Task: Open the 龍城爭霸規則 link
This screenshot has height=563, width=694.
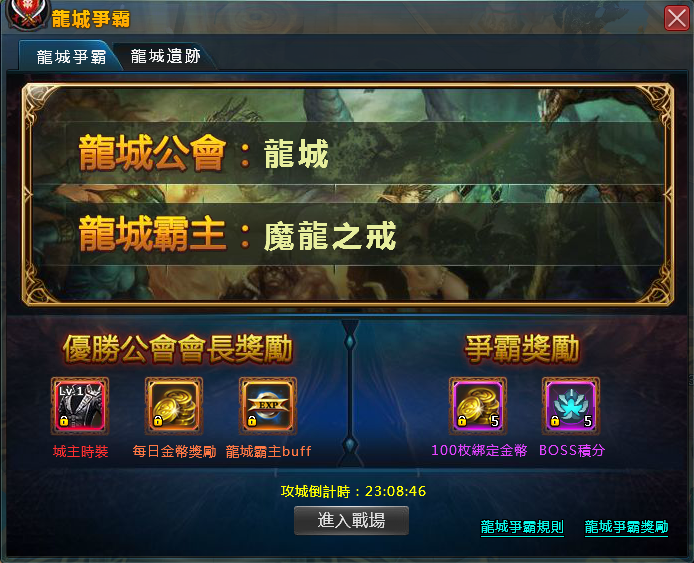Action: (522, 527)
